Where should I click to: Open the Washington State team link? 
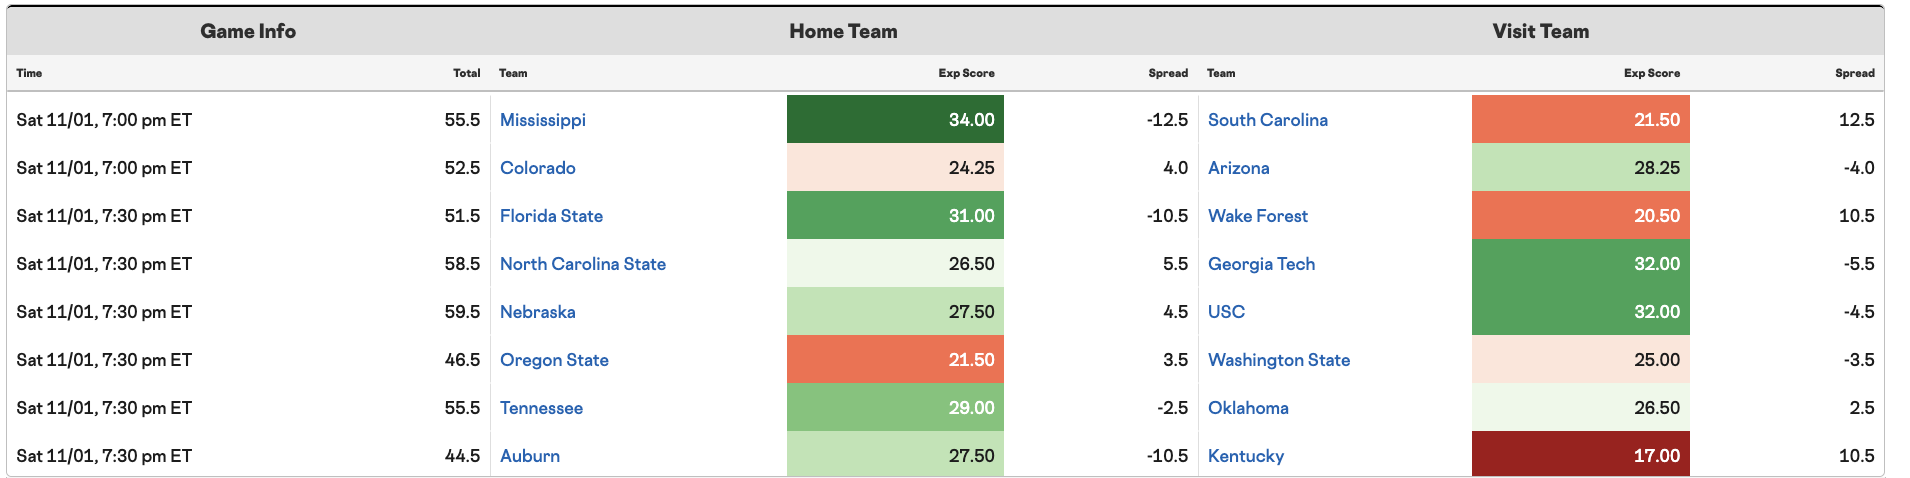(x=1279, y=360)
